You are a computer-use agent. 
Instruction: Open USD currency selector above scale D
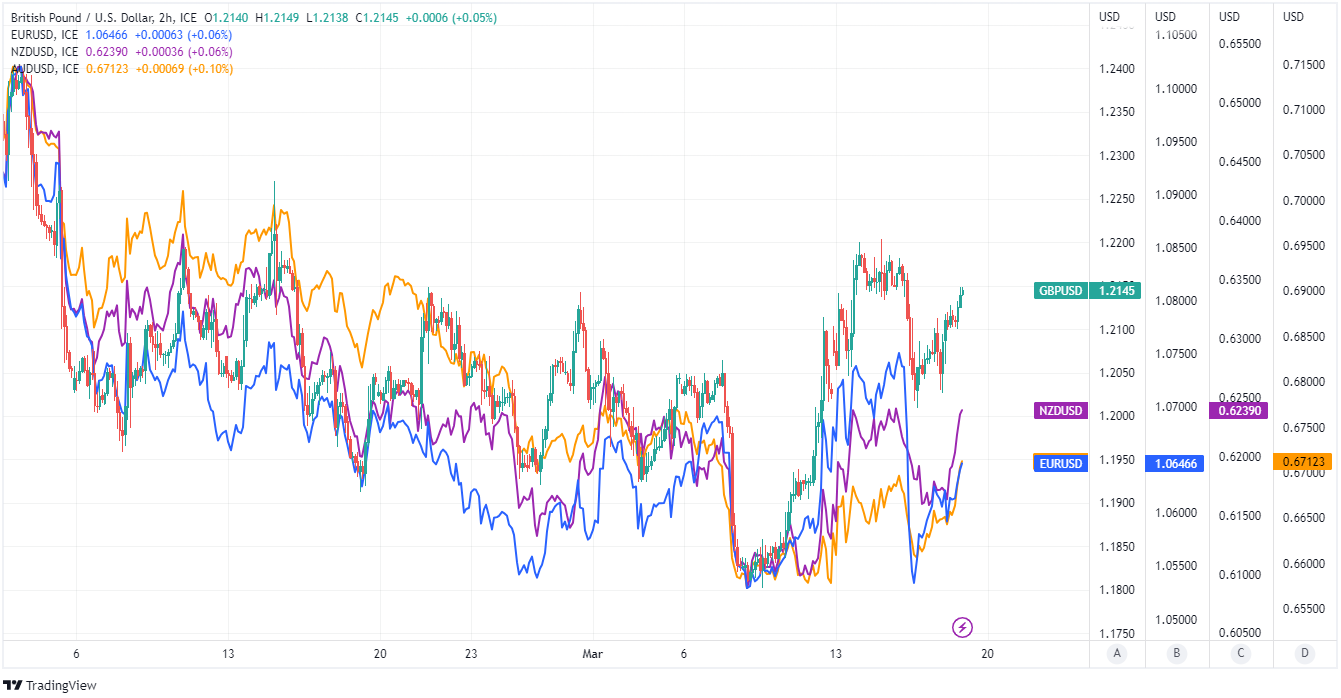tap(1293, 16)
